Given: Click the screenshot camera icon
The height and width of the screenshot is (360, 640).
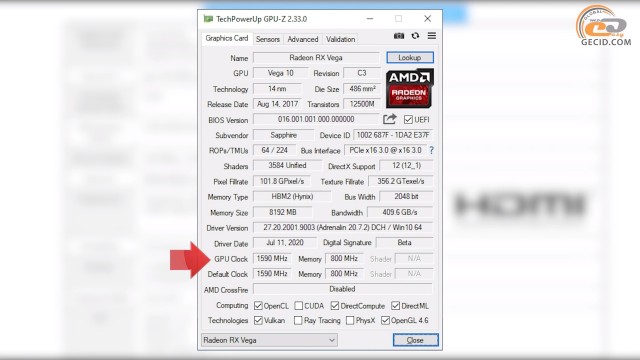Looking at the screenshot, I should pyautogui.click(x=399, y=36).
